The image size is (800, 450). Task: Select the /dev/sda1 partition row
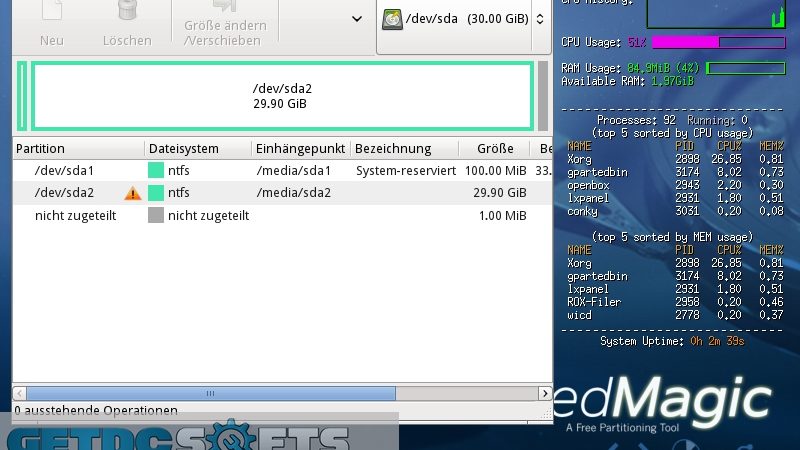(283, 170)
